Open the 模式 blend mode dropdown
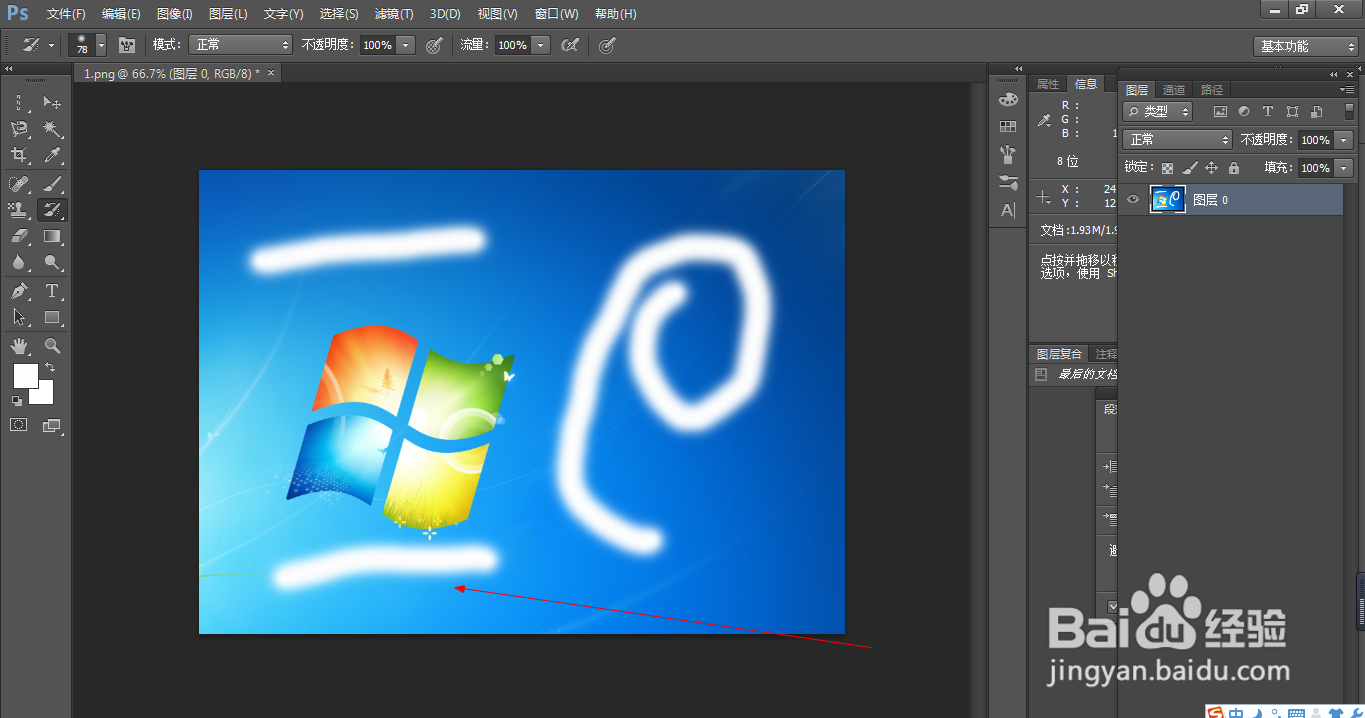The image size is (1365, 718). pos(240,45)
